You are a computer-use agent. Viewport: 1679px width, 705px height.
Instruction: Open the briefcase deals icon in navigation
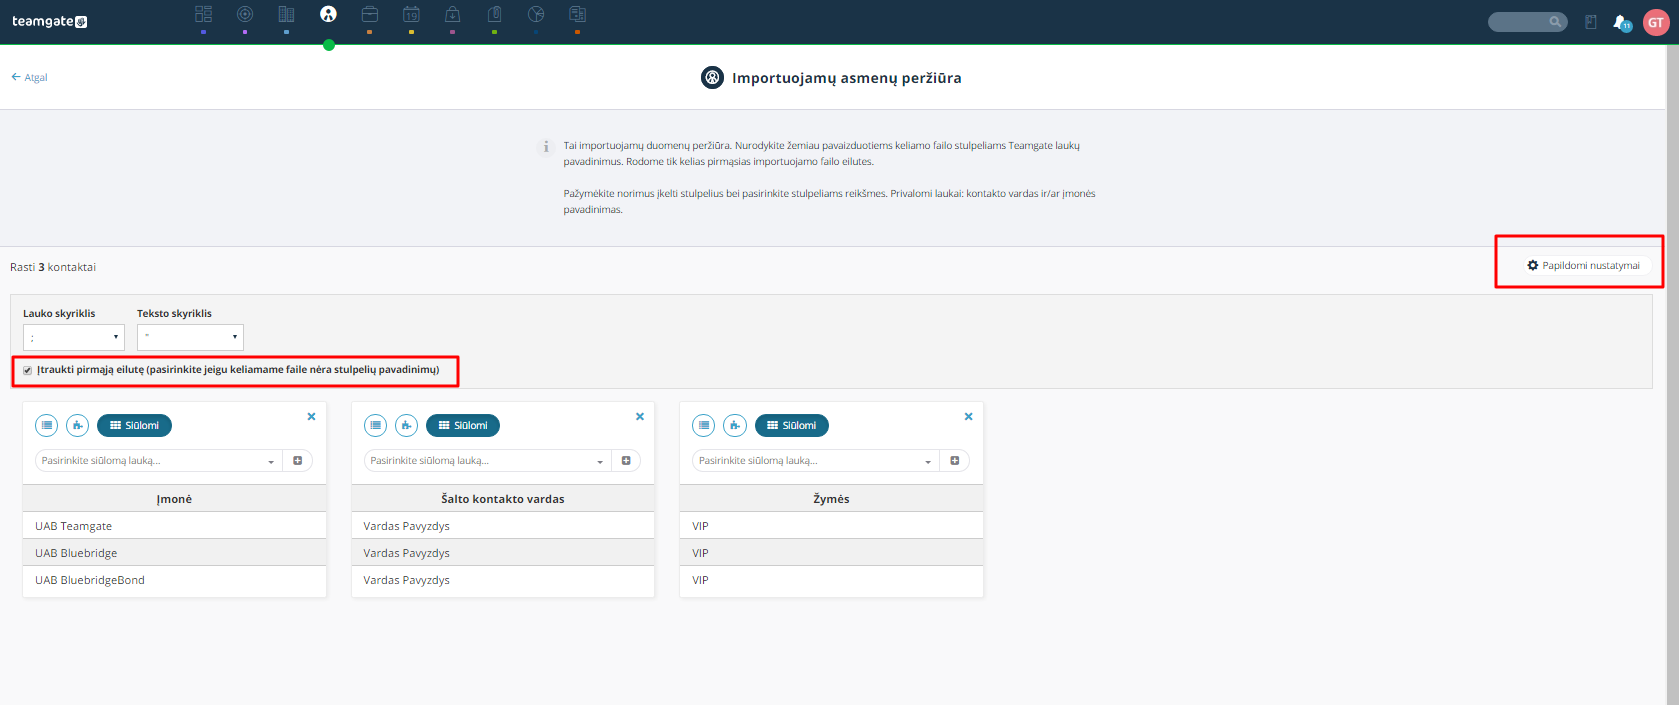370,14
